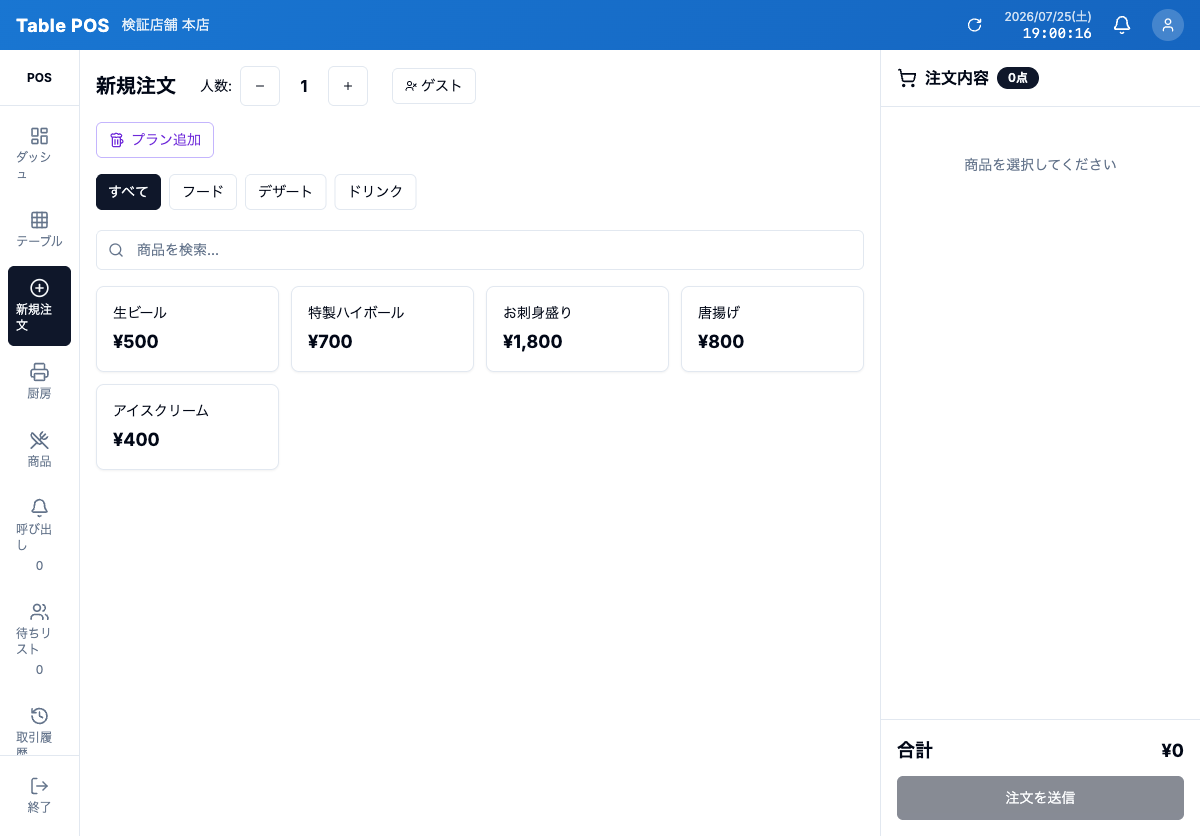Viewport: 1200px width, 836px height.
Task: Go to Tables (テーブル) in sidebar
Action: point(39,230)
